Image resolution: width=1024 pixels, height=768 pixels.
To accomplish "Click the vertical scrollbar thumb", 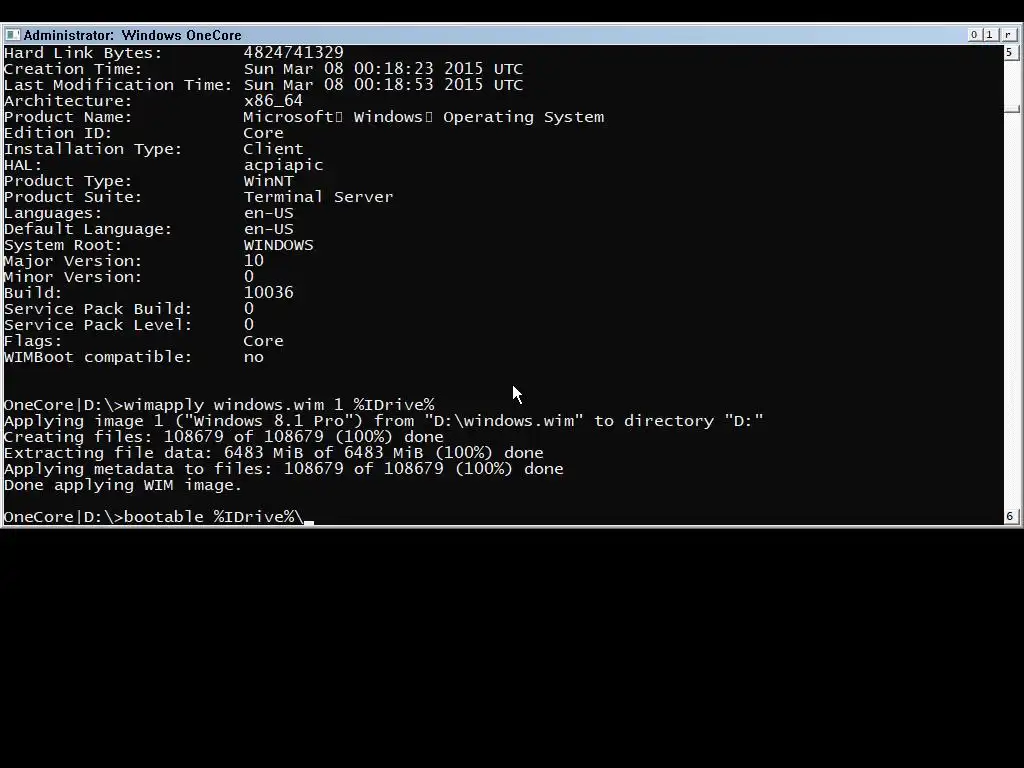I will point(1011,109).
